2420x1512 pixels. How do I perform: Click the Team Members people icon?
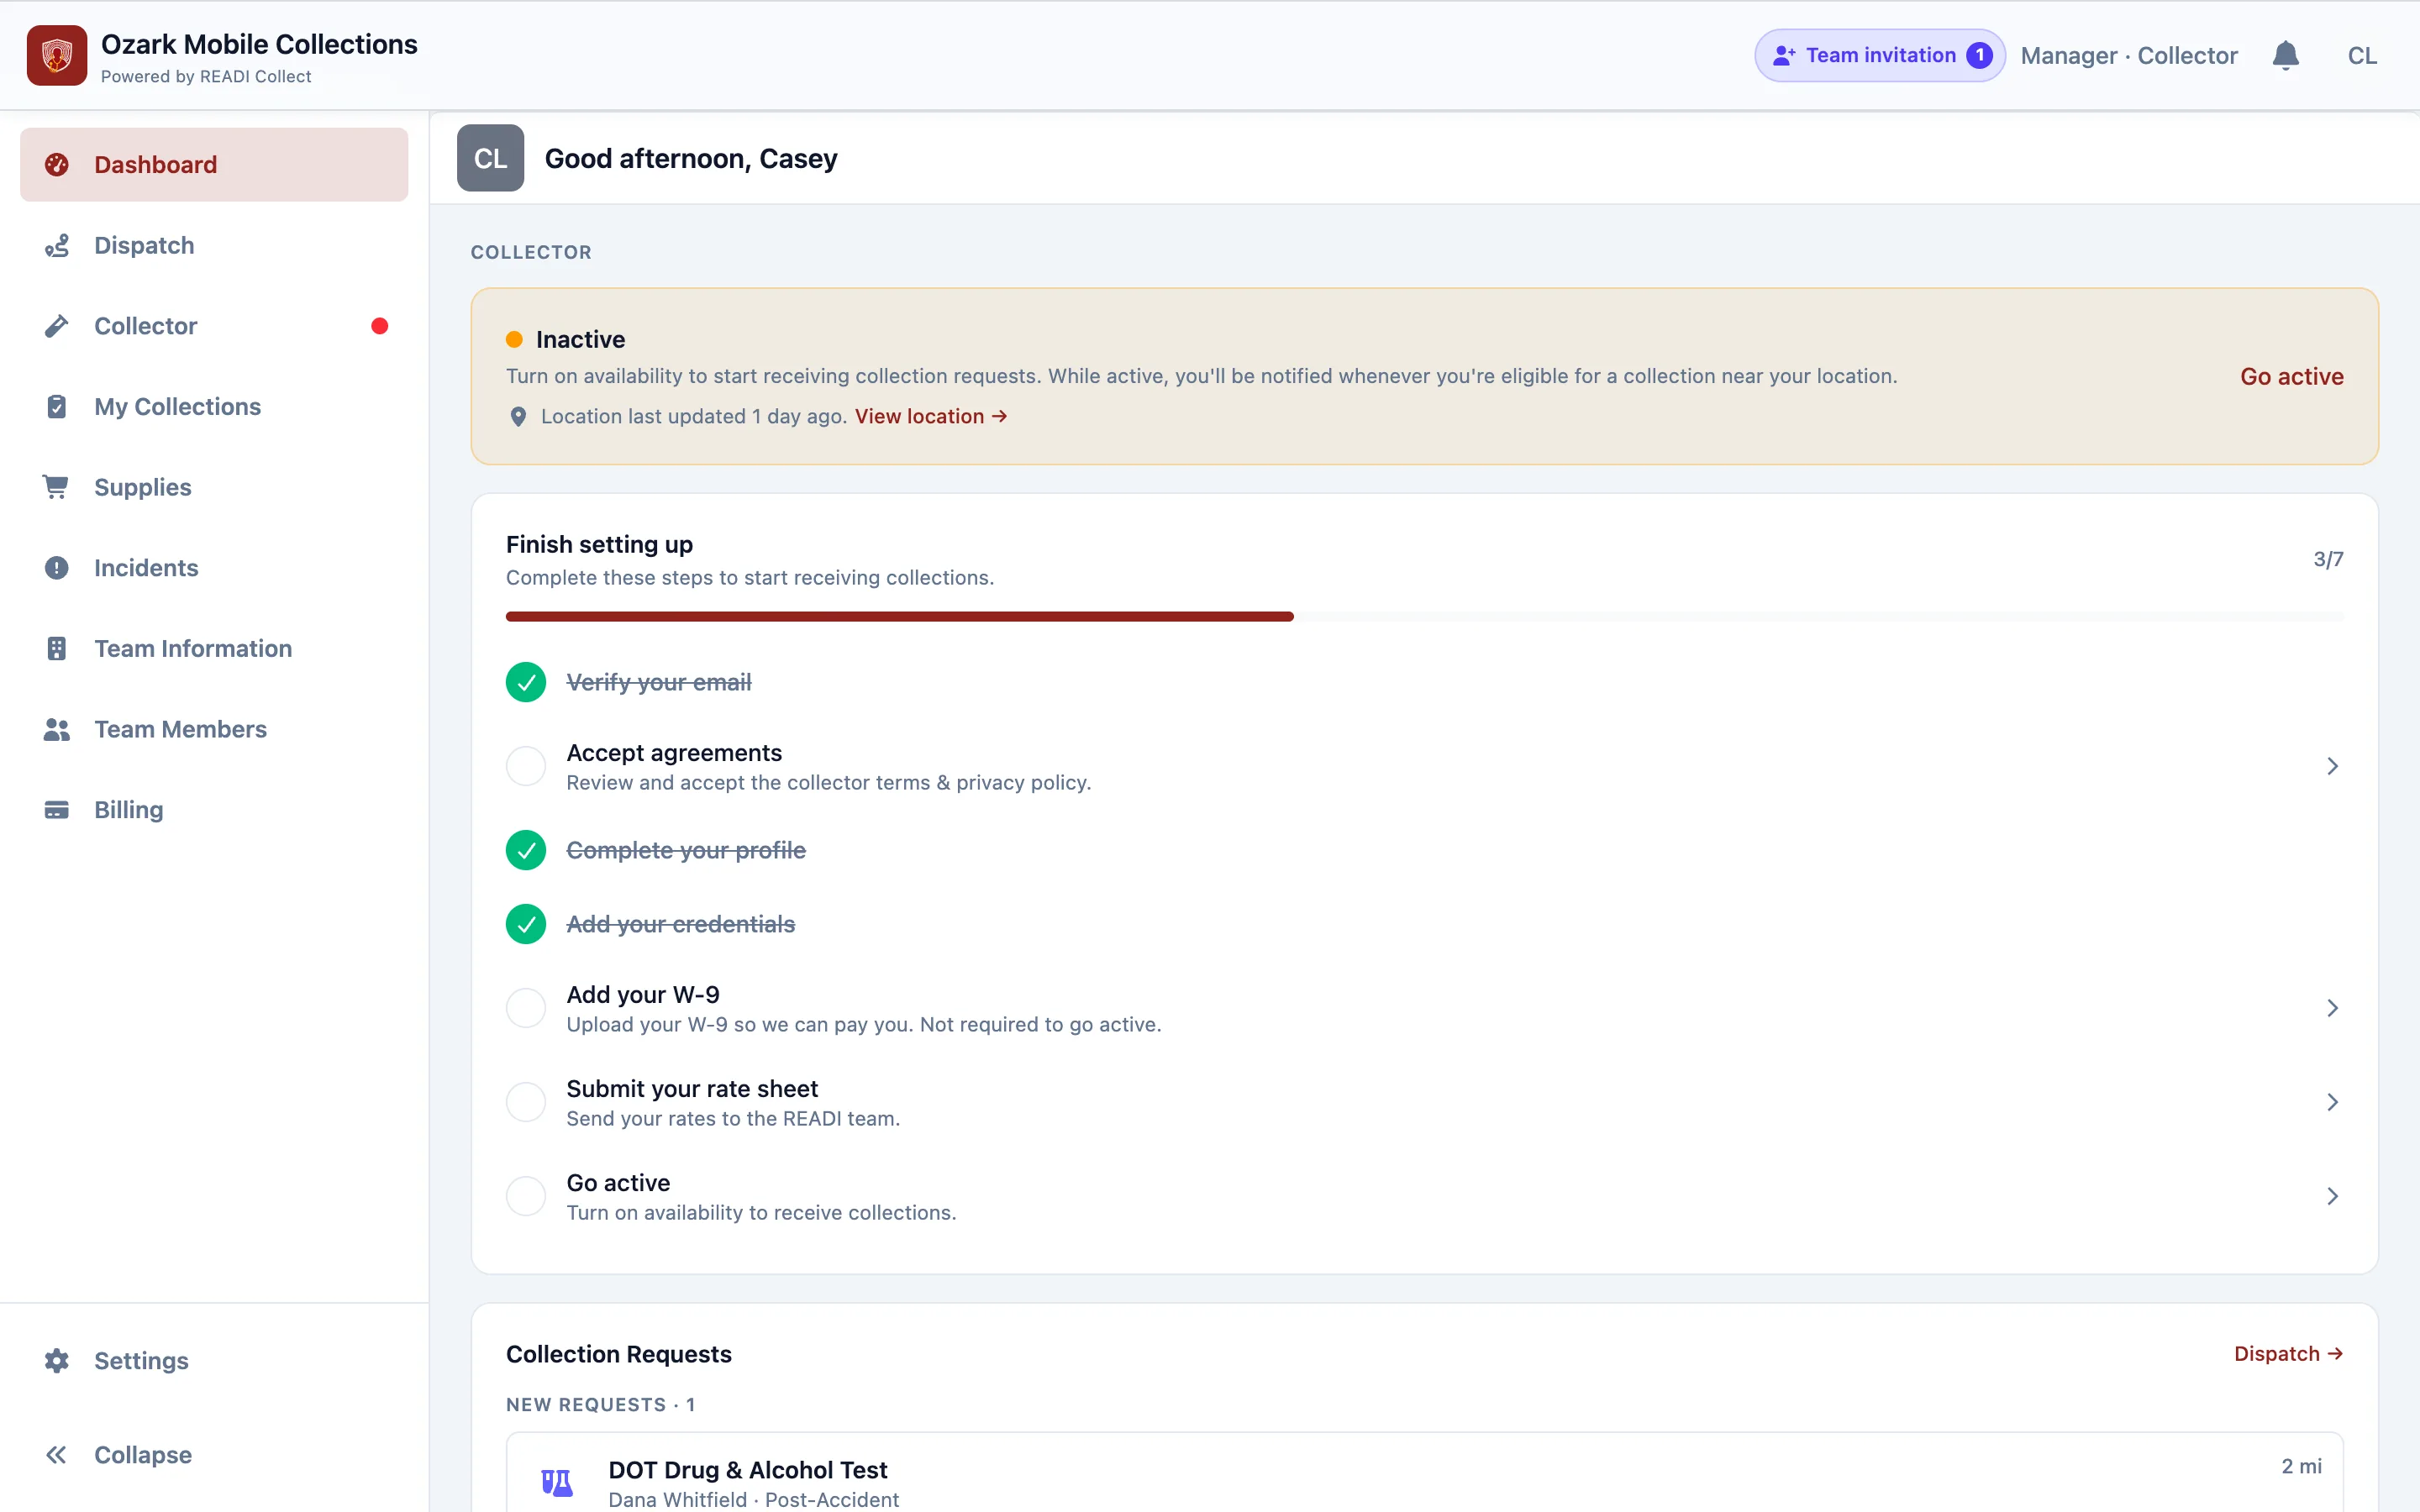coord(57,729)
